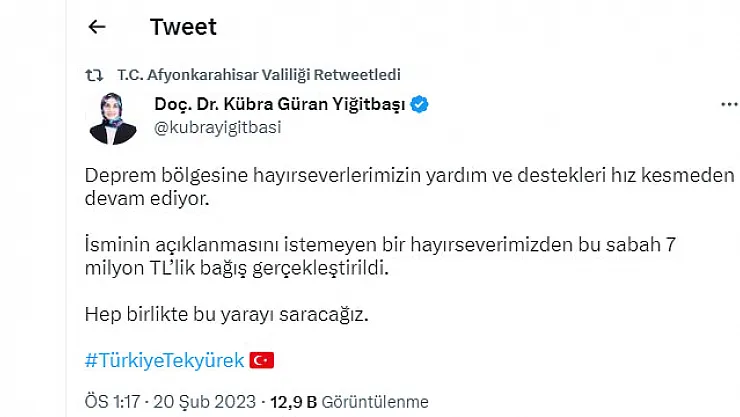Click the "Görüntülenme" label
Screen dimensions: 740x417
tap(375, 402)
